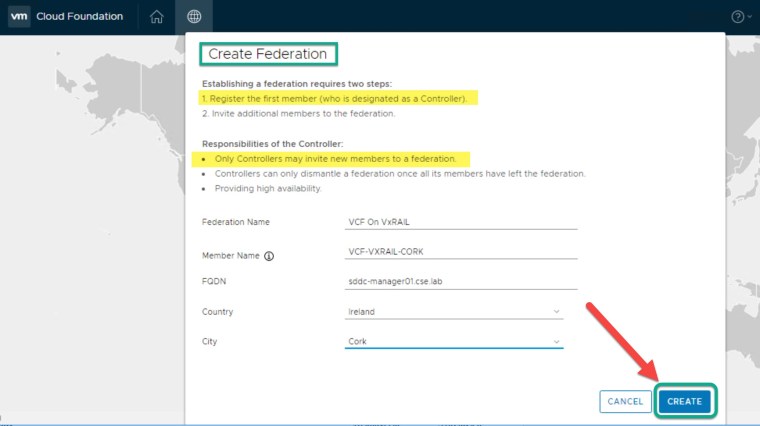The height and width of the screenshot is (426, 760).
Task: Edit the FQDN field sddc-manager01.cse.lab
Action: point(461,281)
